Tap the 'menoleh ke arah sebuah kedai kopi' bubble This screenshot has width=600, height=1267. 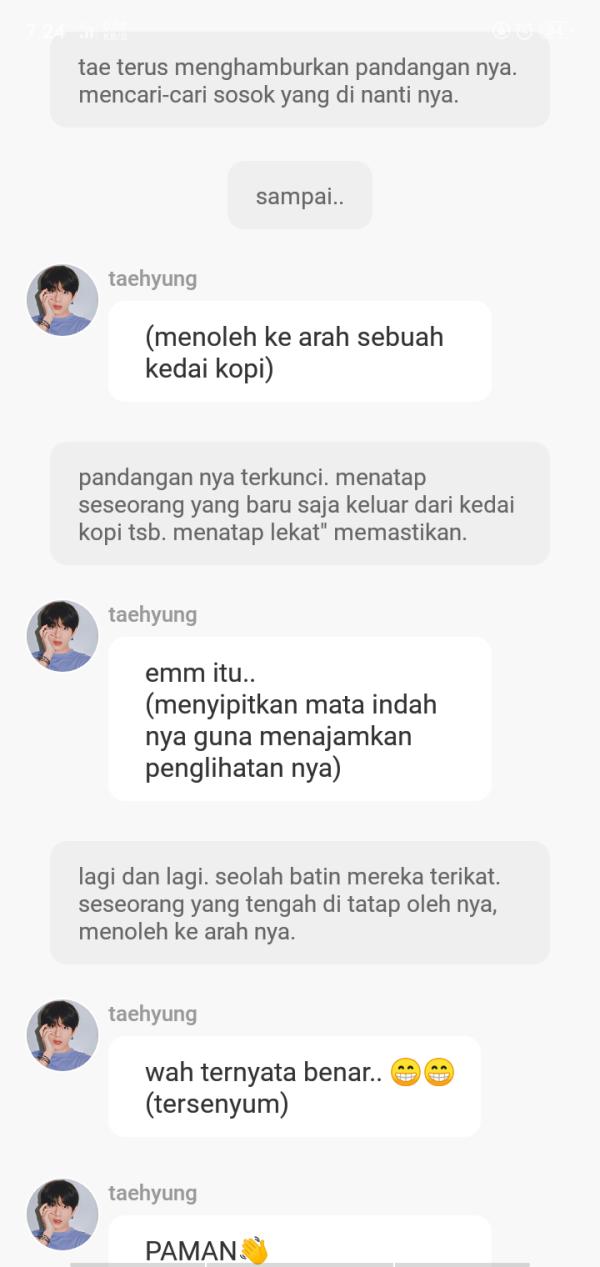[x=300, y=352]
